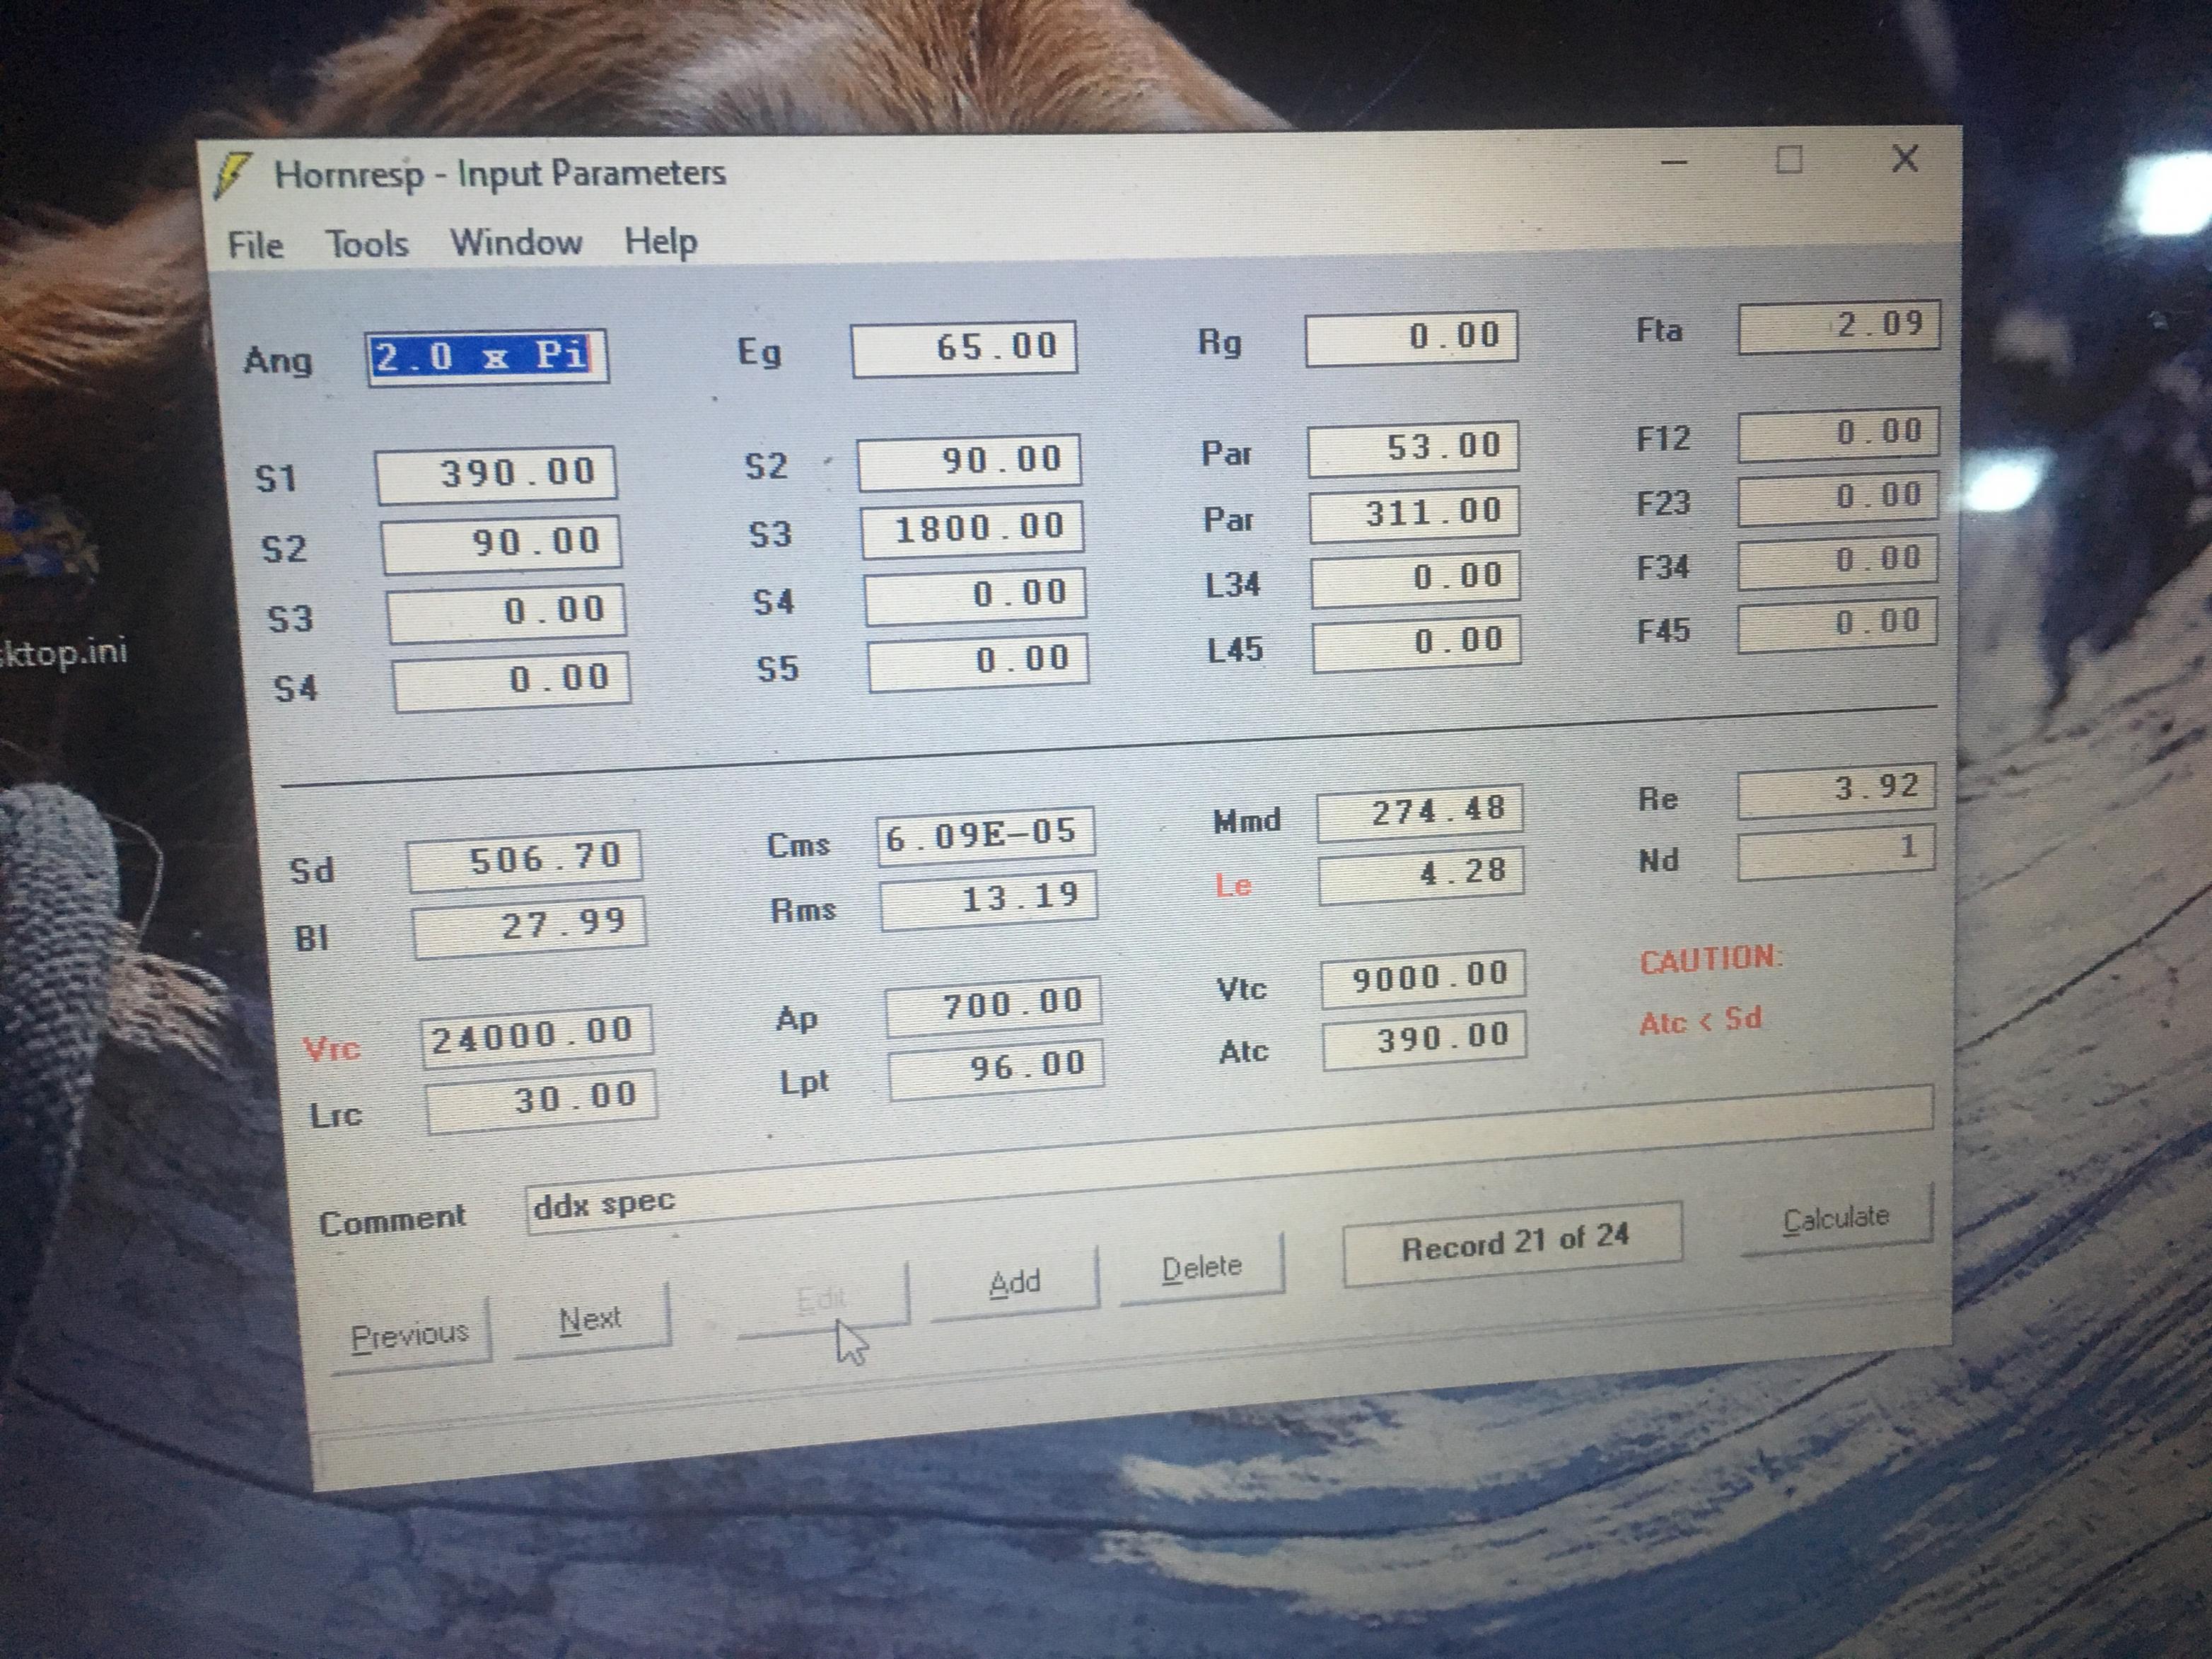Image resolution: width=2212 pixels, height=1659 pixels.
Task: Click the red CAUTION warning text
Action: pos(1711,959)
